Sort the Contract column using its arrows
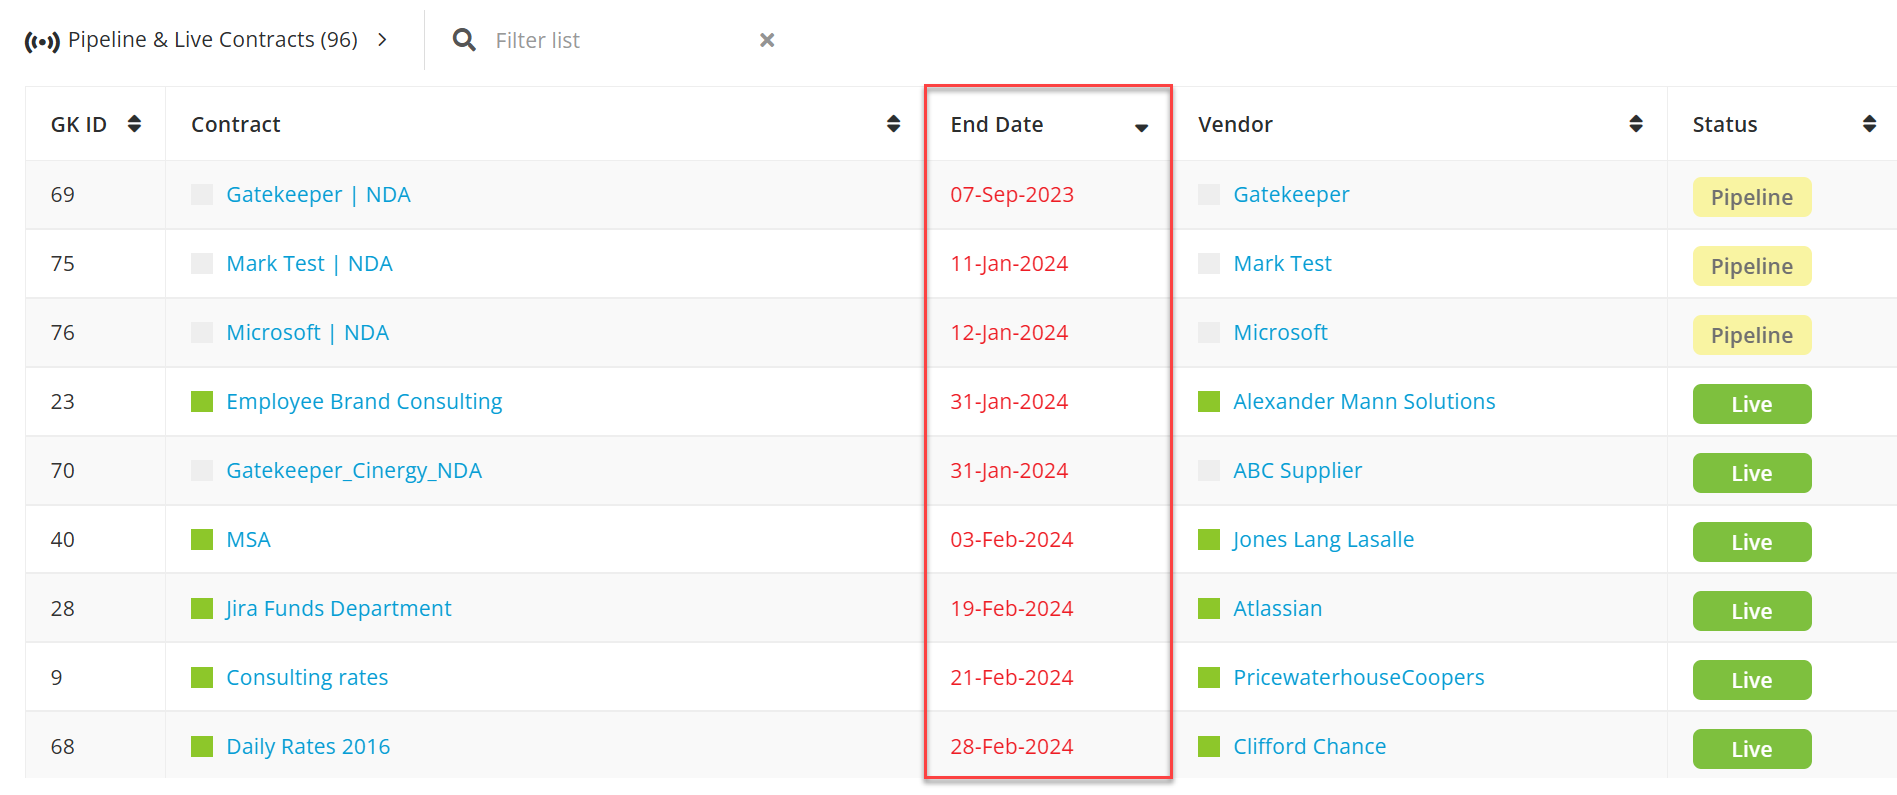The height and width of the screenshot is (795, 1897). 893,124
